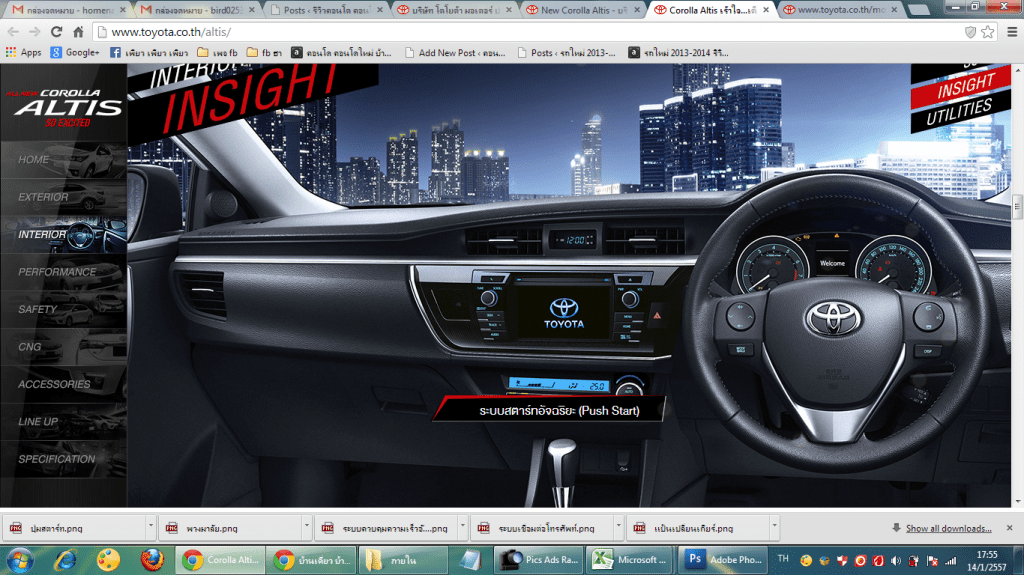Expand dropdown for พวงมาลัย.png download

[x=306, y=527]
